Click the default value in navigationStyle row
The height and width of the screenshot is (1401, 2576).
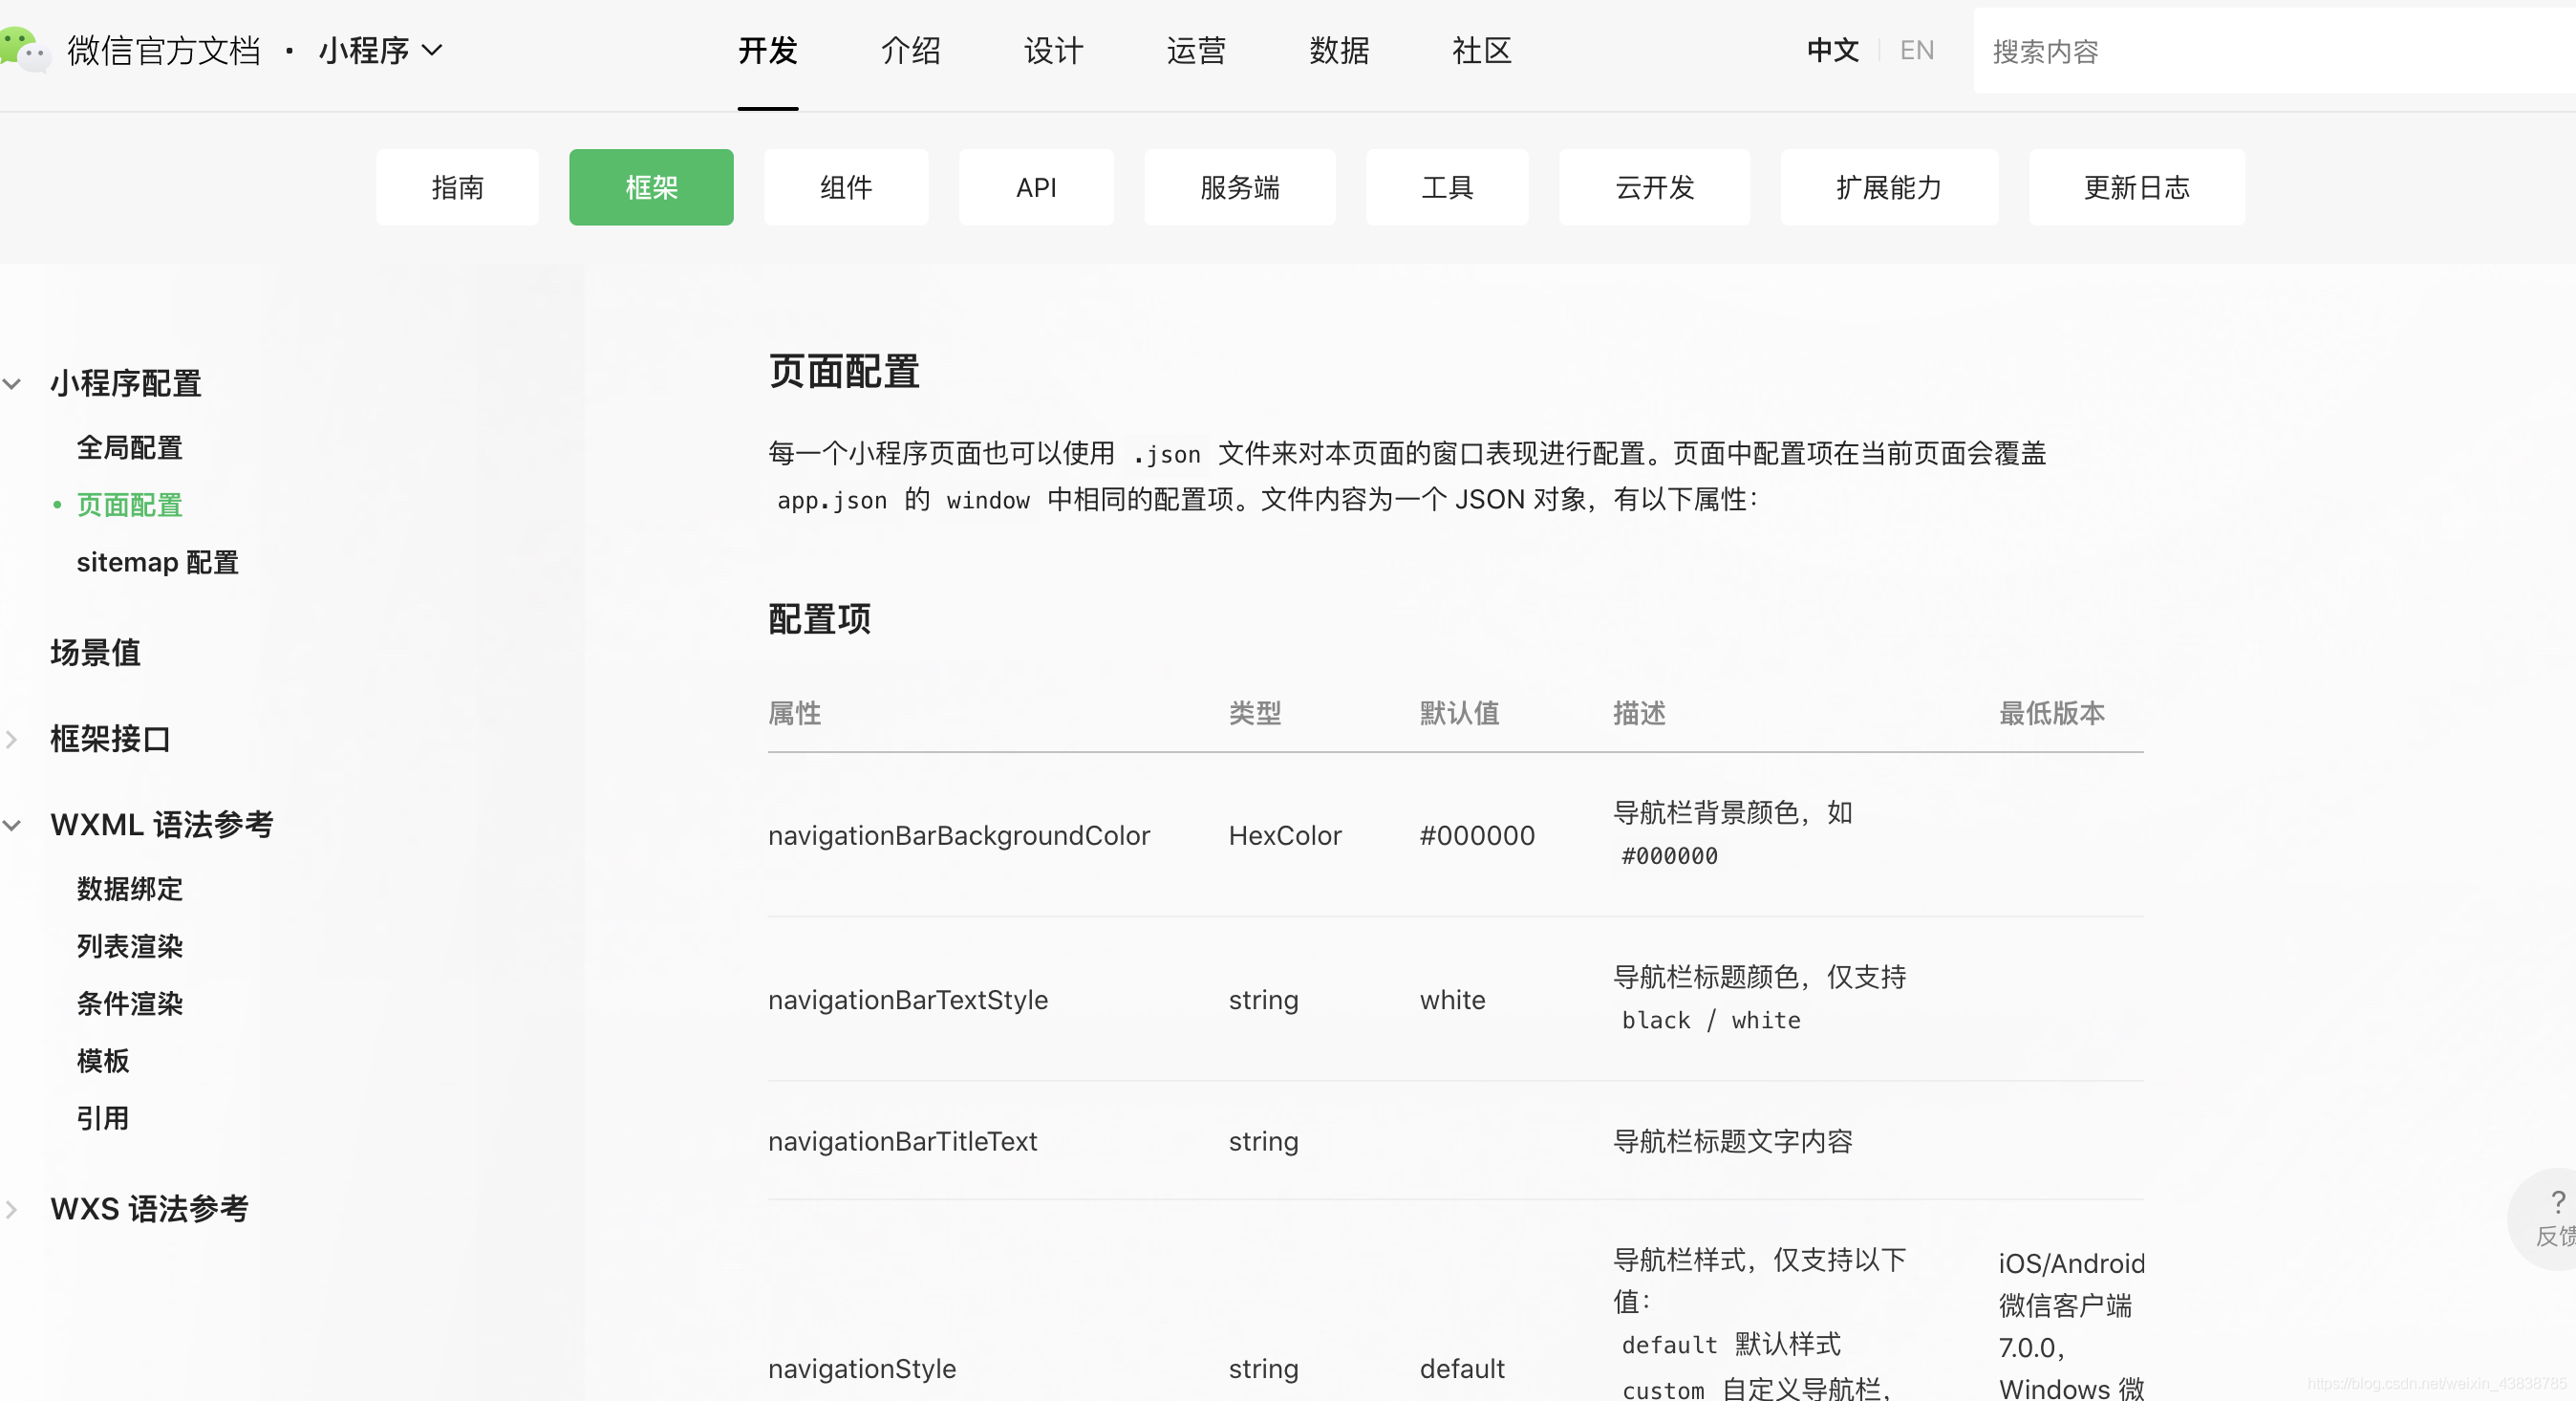(x=1462, y=1368)
